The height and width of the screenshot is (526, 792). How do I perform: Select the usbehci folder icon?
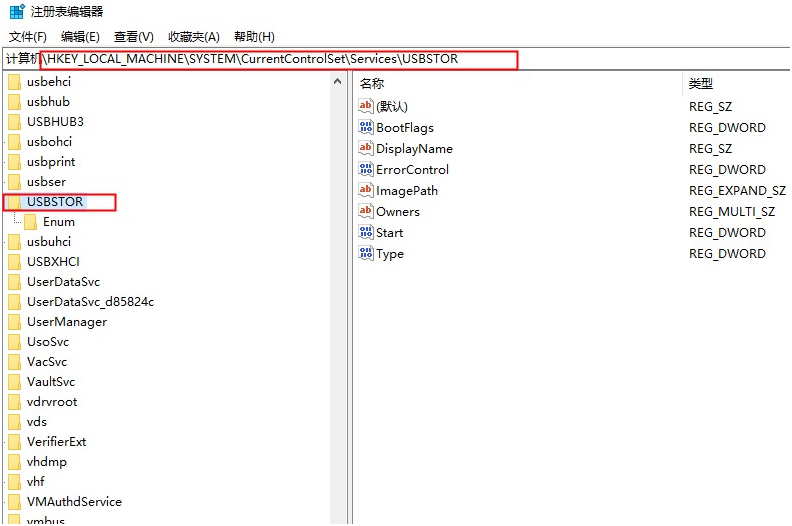[15, 82]
